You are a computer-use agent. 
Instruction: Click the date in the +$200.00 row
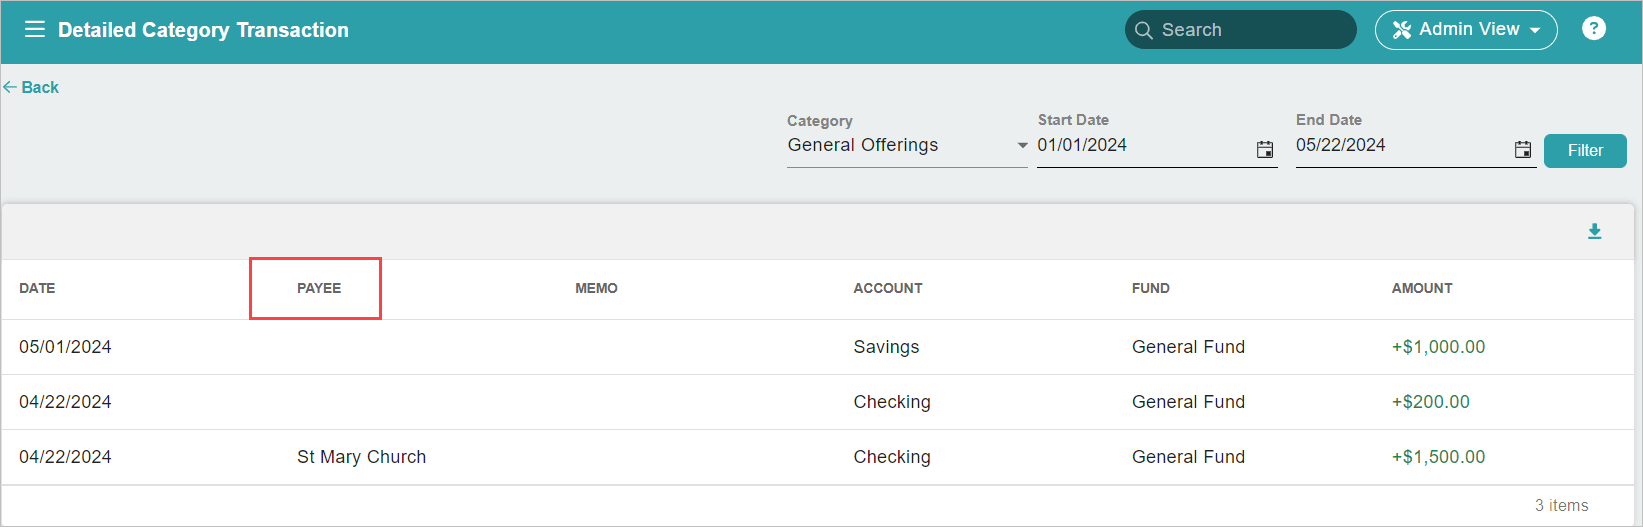click(x=65, y=402)
